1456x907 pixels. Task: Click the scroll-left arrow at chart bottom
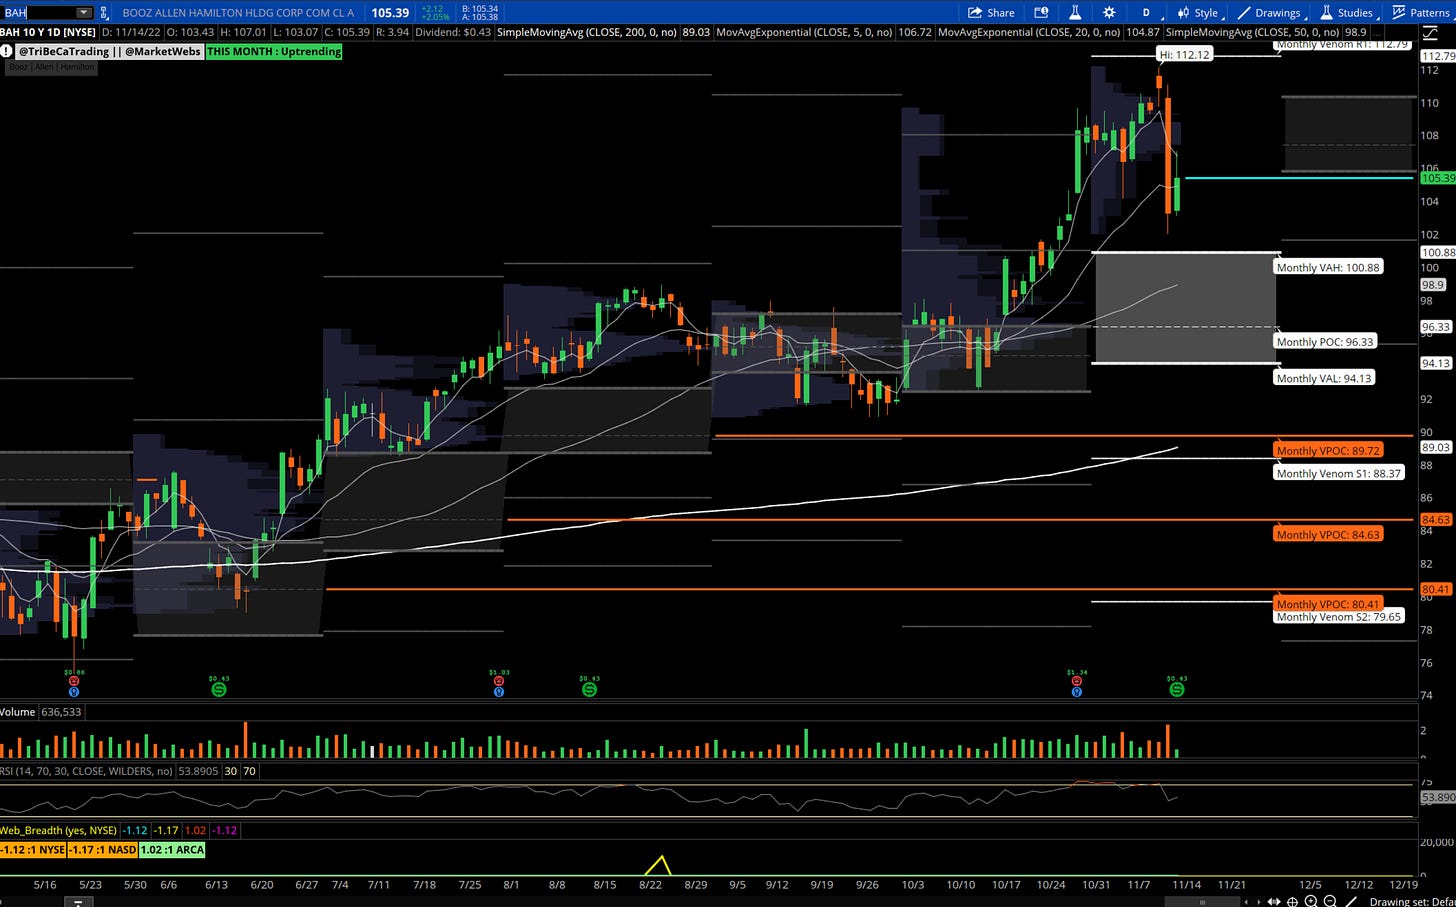pos(1246,901)
